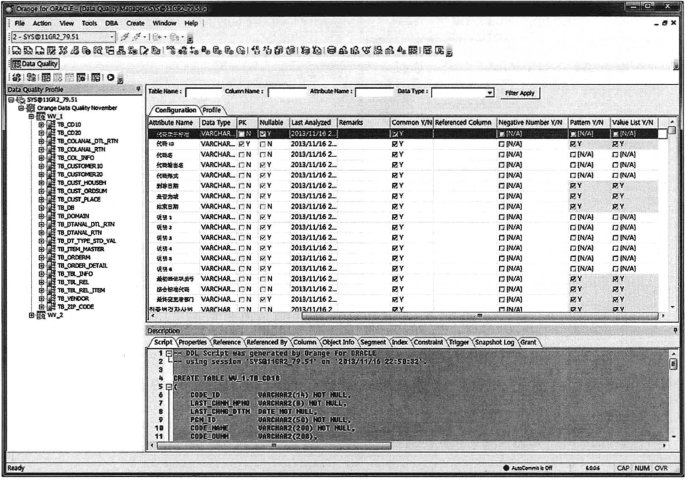Click the Attribute Name filter input
The height and width of the screenshot is (480, 691).
(374, 93)
